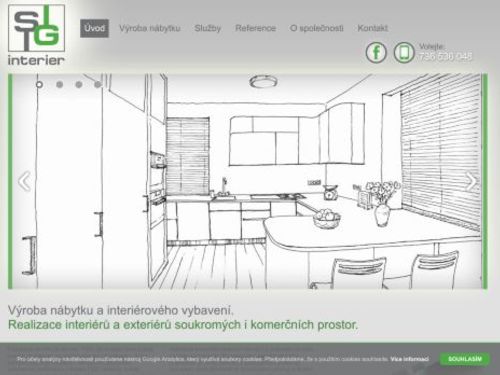Click the phone number after Volejte
The width and height of the screenshot is (500, 375).
point(445,57)
